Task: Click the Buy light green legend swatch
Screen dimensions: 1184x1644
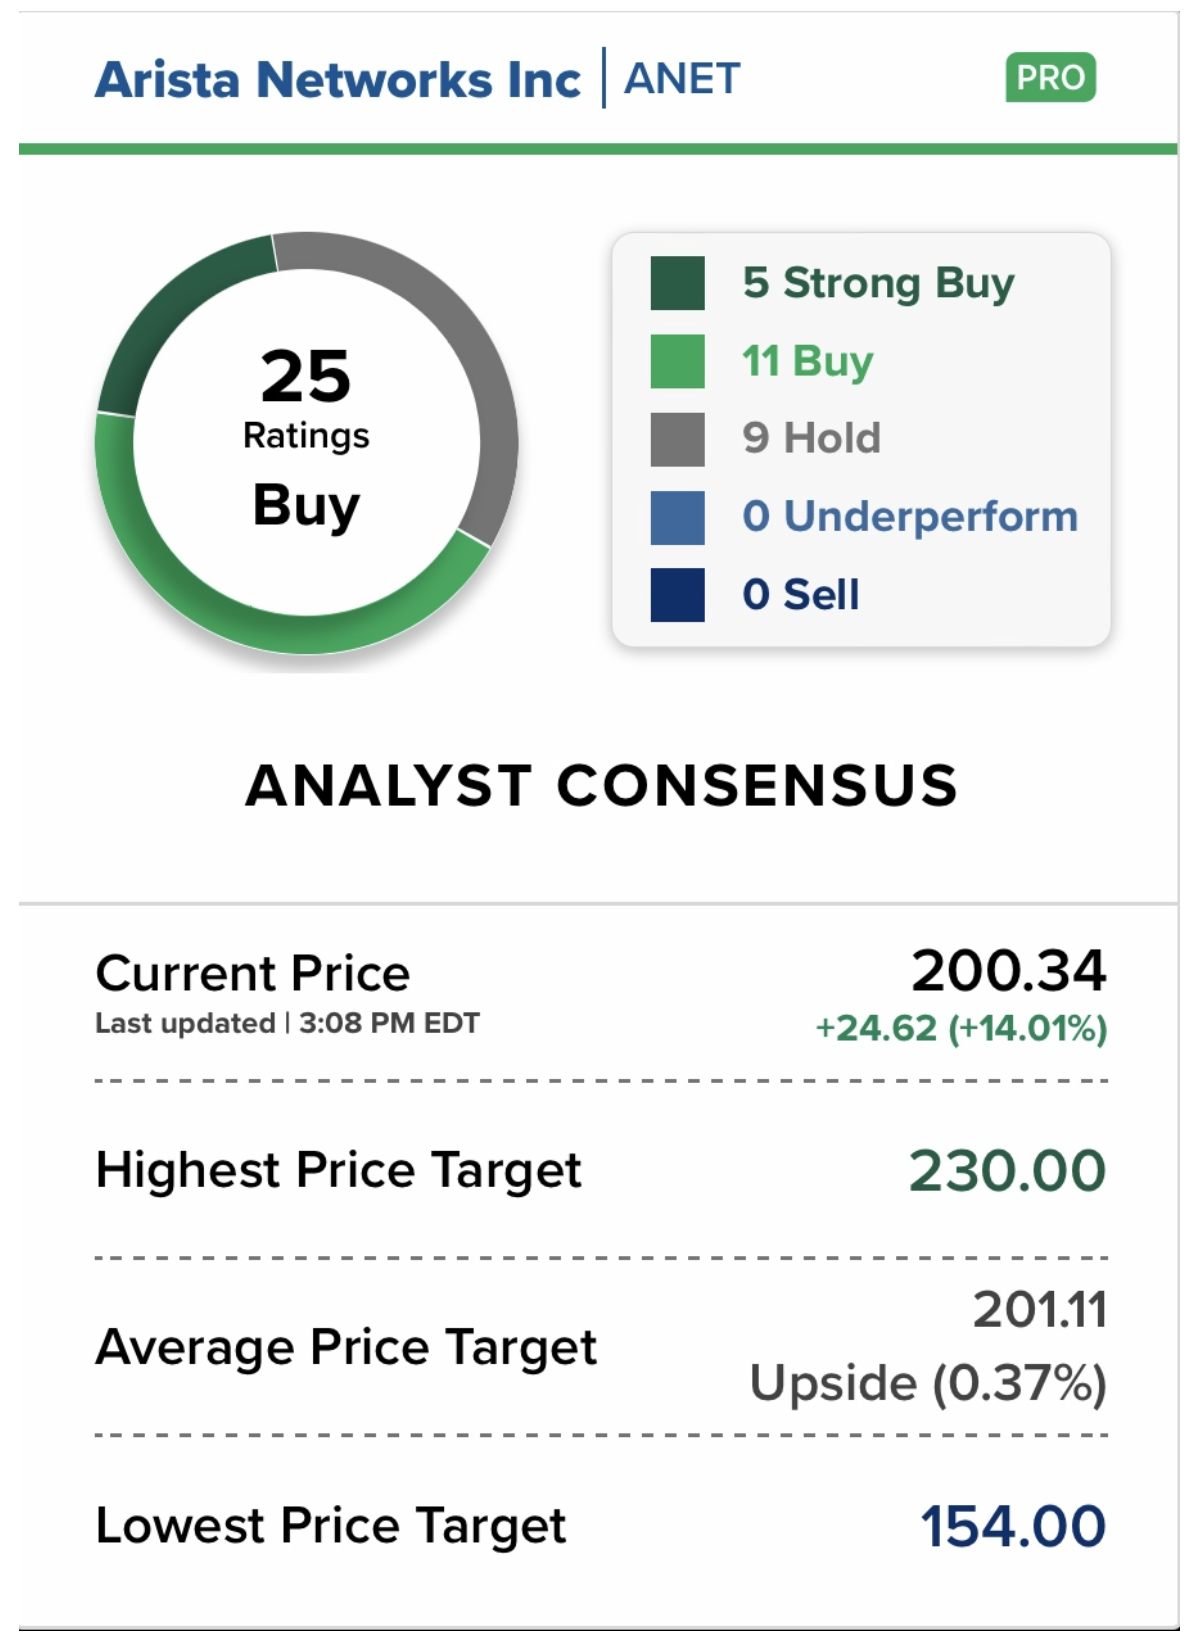Action: 677,361
